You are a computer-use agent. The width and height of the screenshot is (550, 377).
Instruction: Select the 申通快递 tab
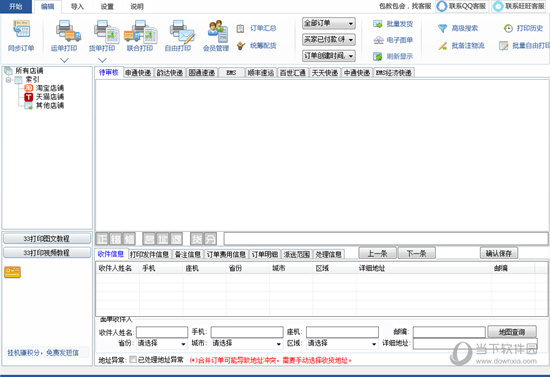138,73
